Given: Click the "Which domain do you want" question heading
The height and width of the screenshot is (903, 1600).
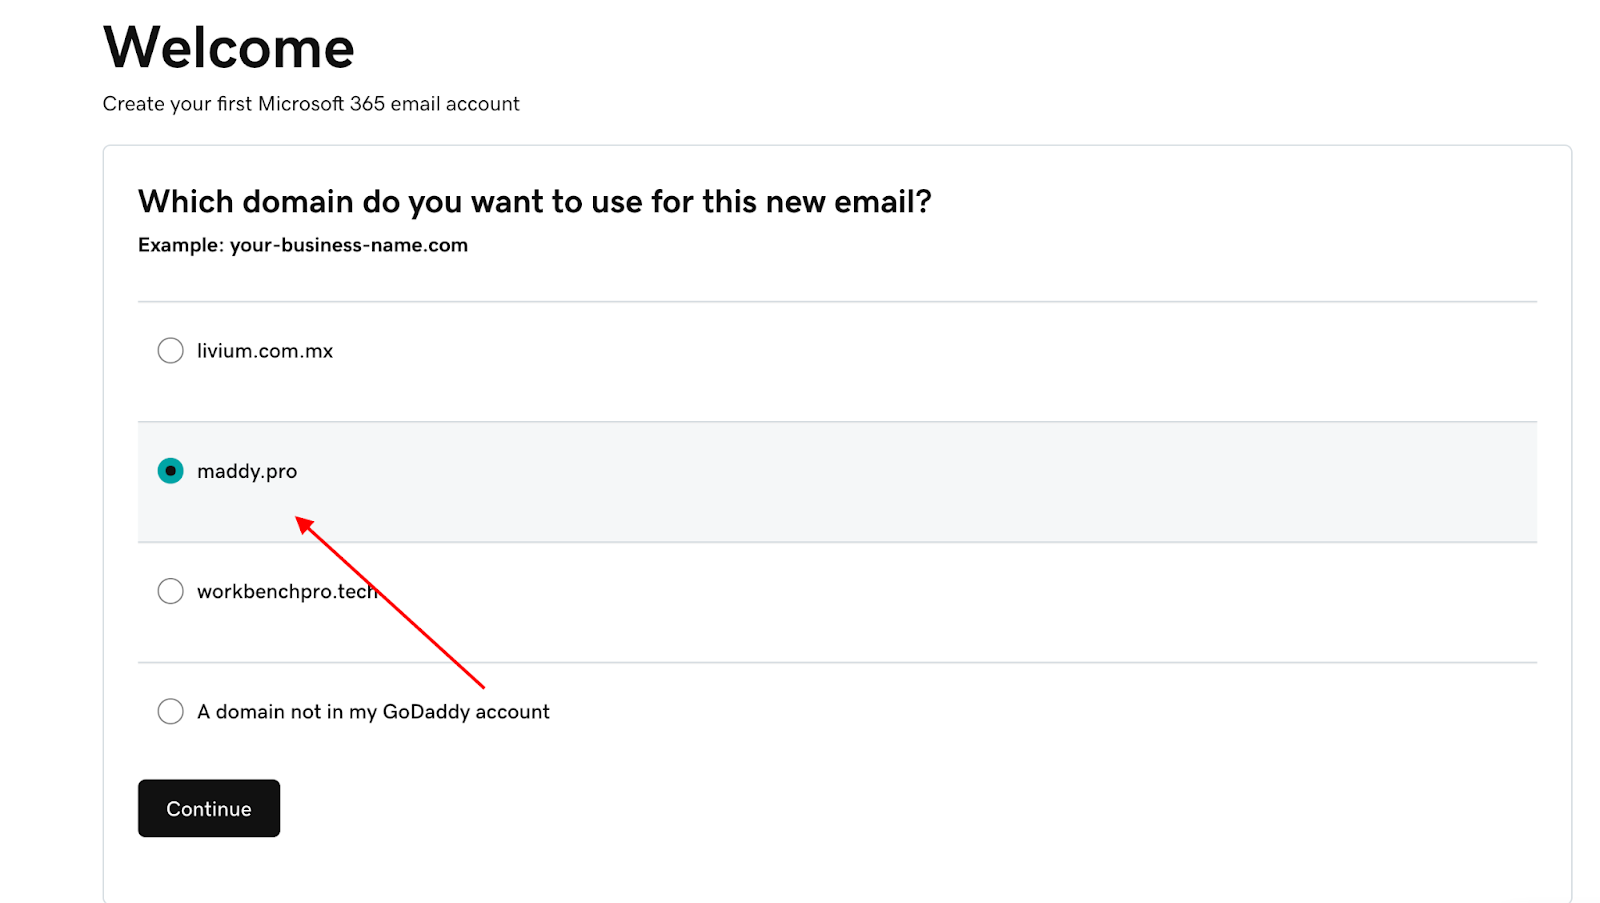Looking at the screenshot, I should pyautogui.click(x=535, y=202).
